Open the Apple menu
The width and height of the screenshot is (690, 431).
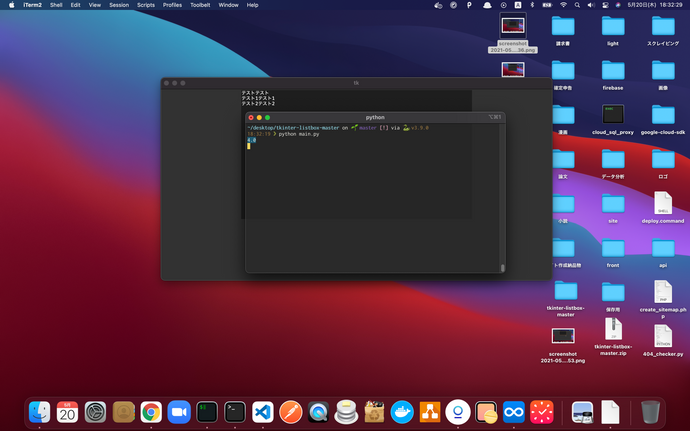point(11,5)
